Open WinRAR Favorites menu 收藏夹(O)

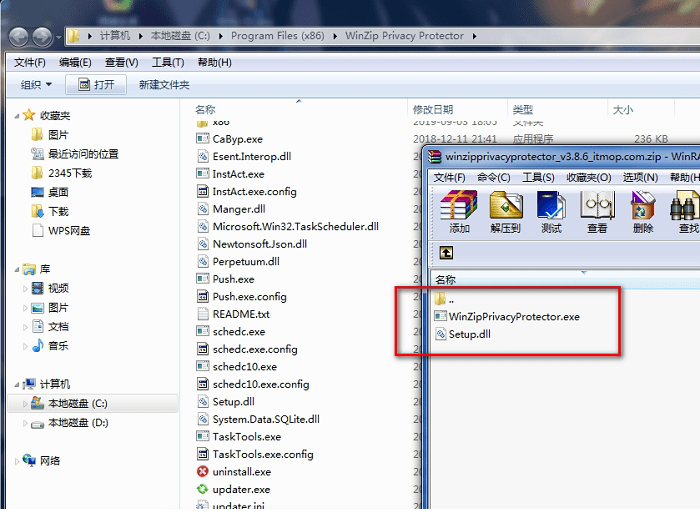tap(589, 178)
